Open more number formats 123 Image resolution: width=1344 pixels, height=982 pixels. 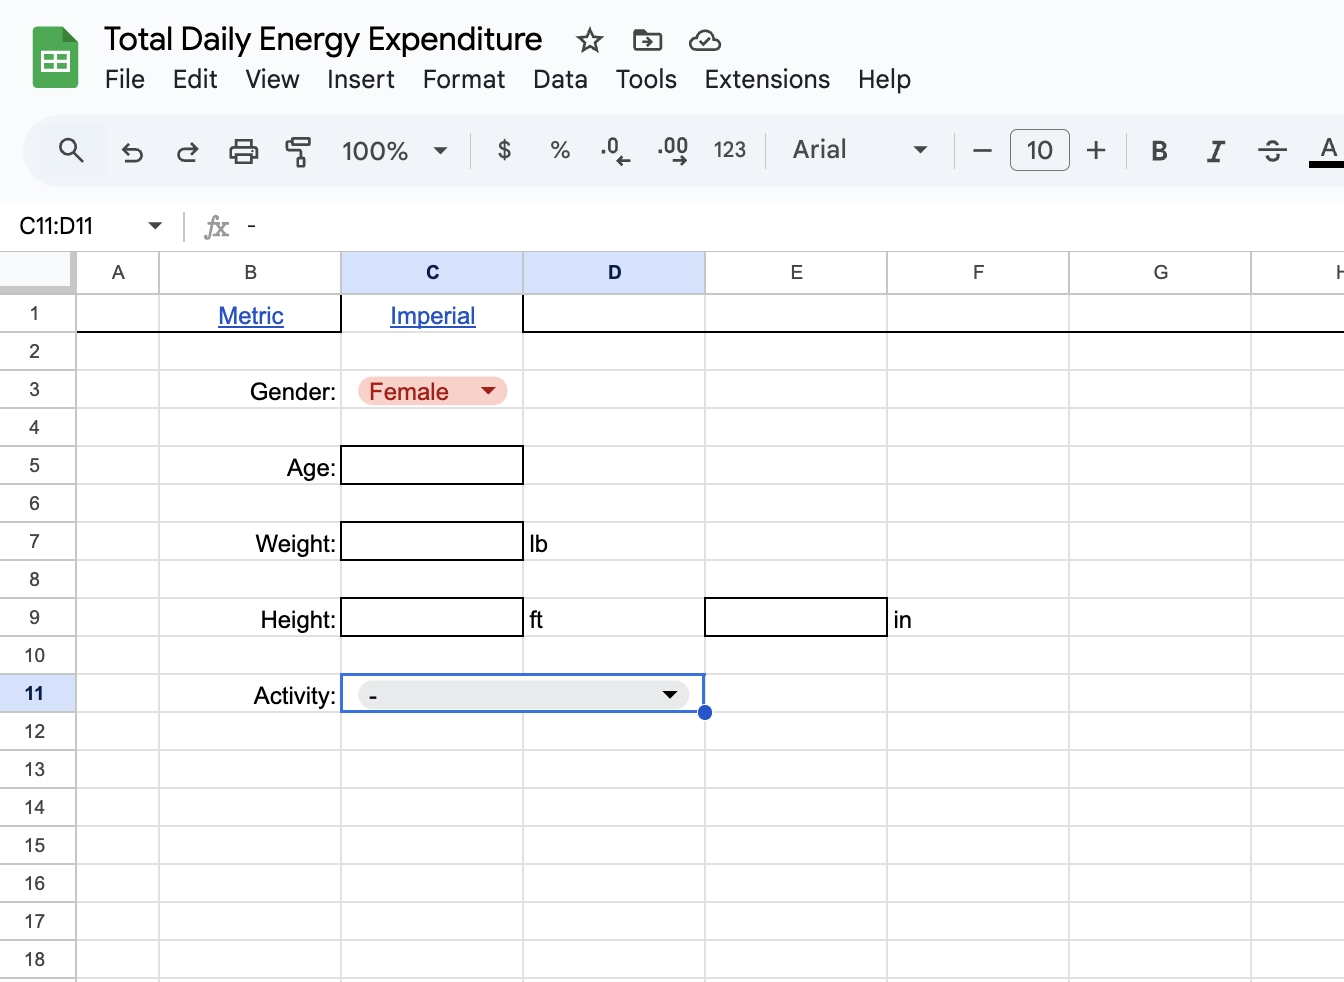tap(730, 150)
